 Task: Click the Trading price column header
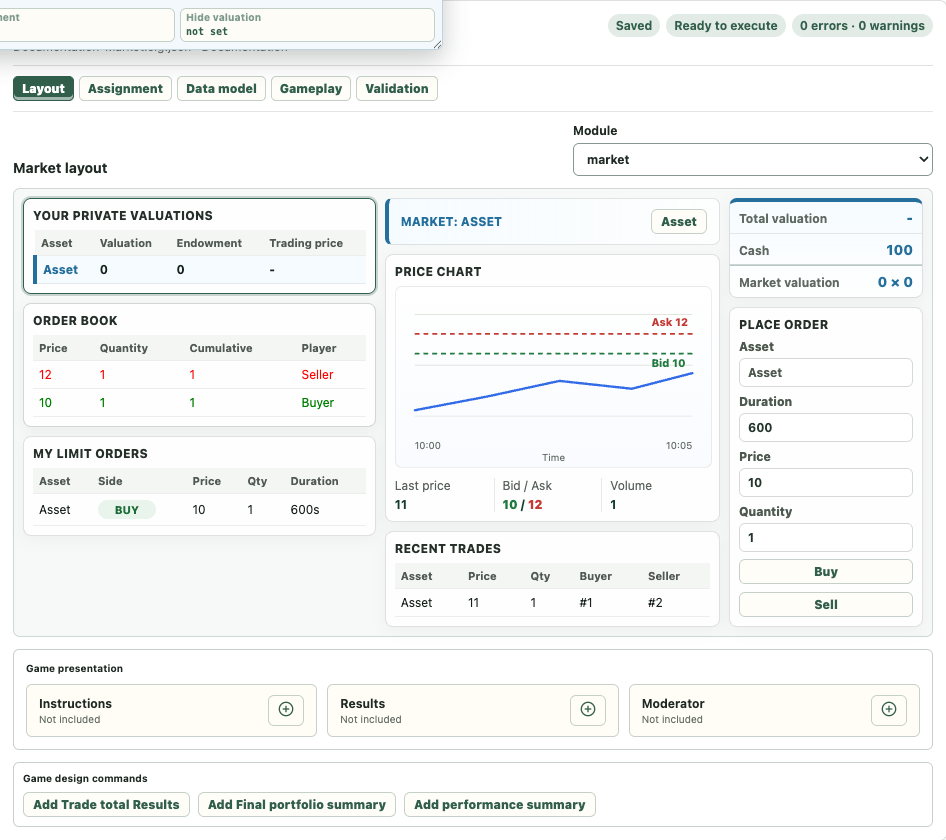coord(306,243)
